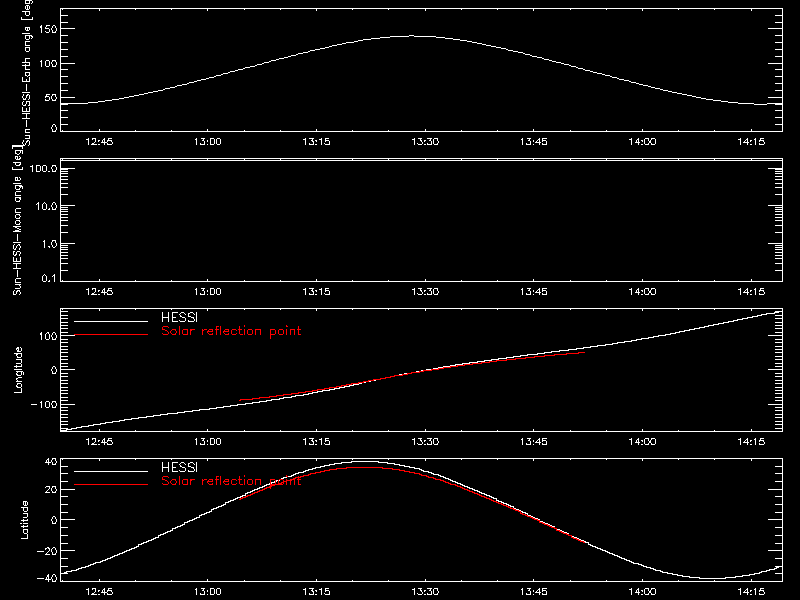Click the Sun-HESSI-Earth angle axis label
This screenshot has width=800, height=600.
pyautogui.click(x=27, y=73)
